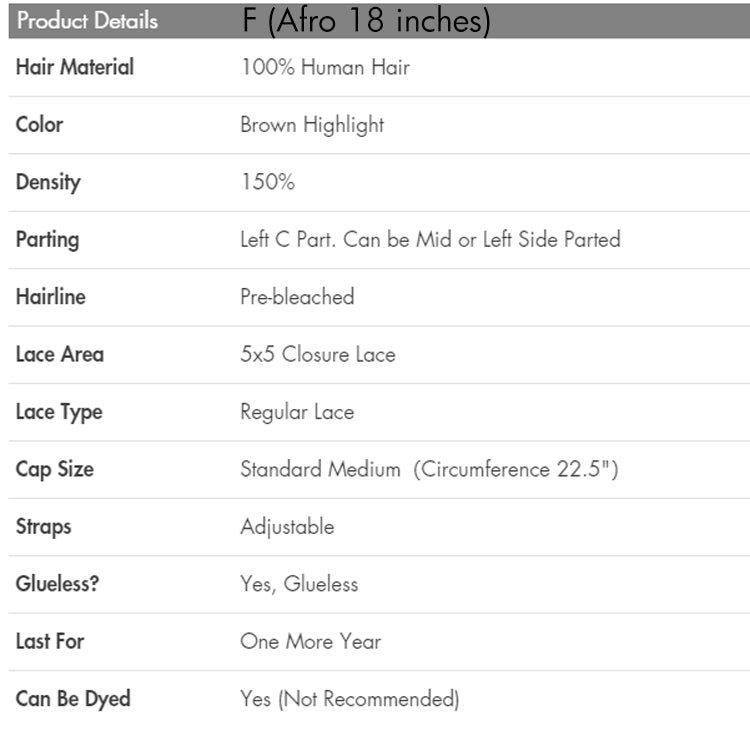
Task: Select the 100% Human Hair value
Action: tap(325, 67)
